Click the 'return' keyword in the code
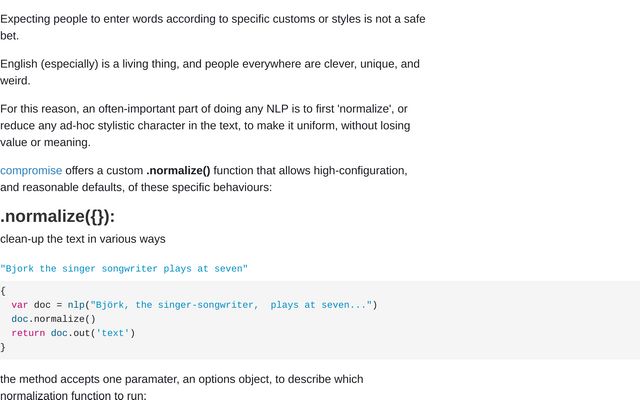This screenshot has width=640, height=400. [28, 333]
